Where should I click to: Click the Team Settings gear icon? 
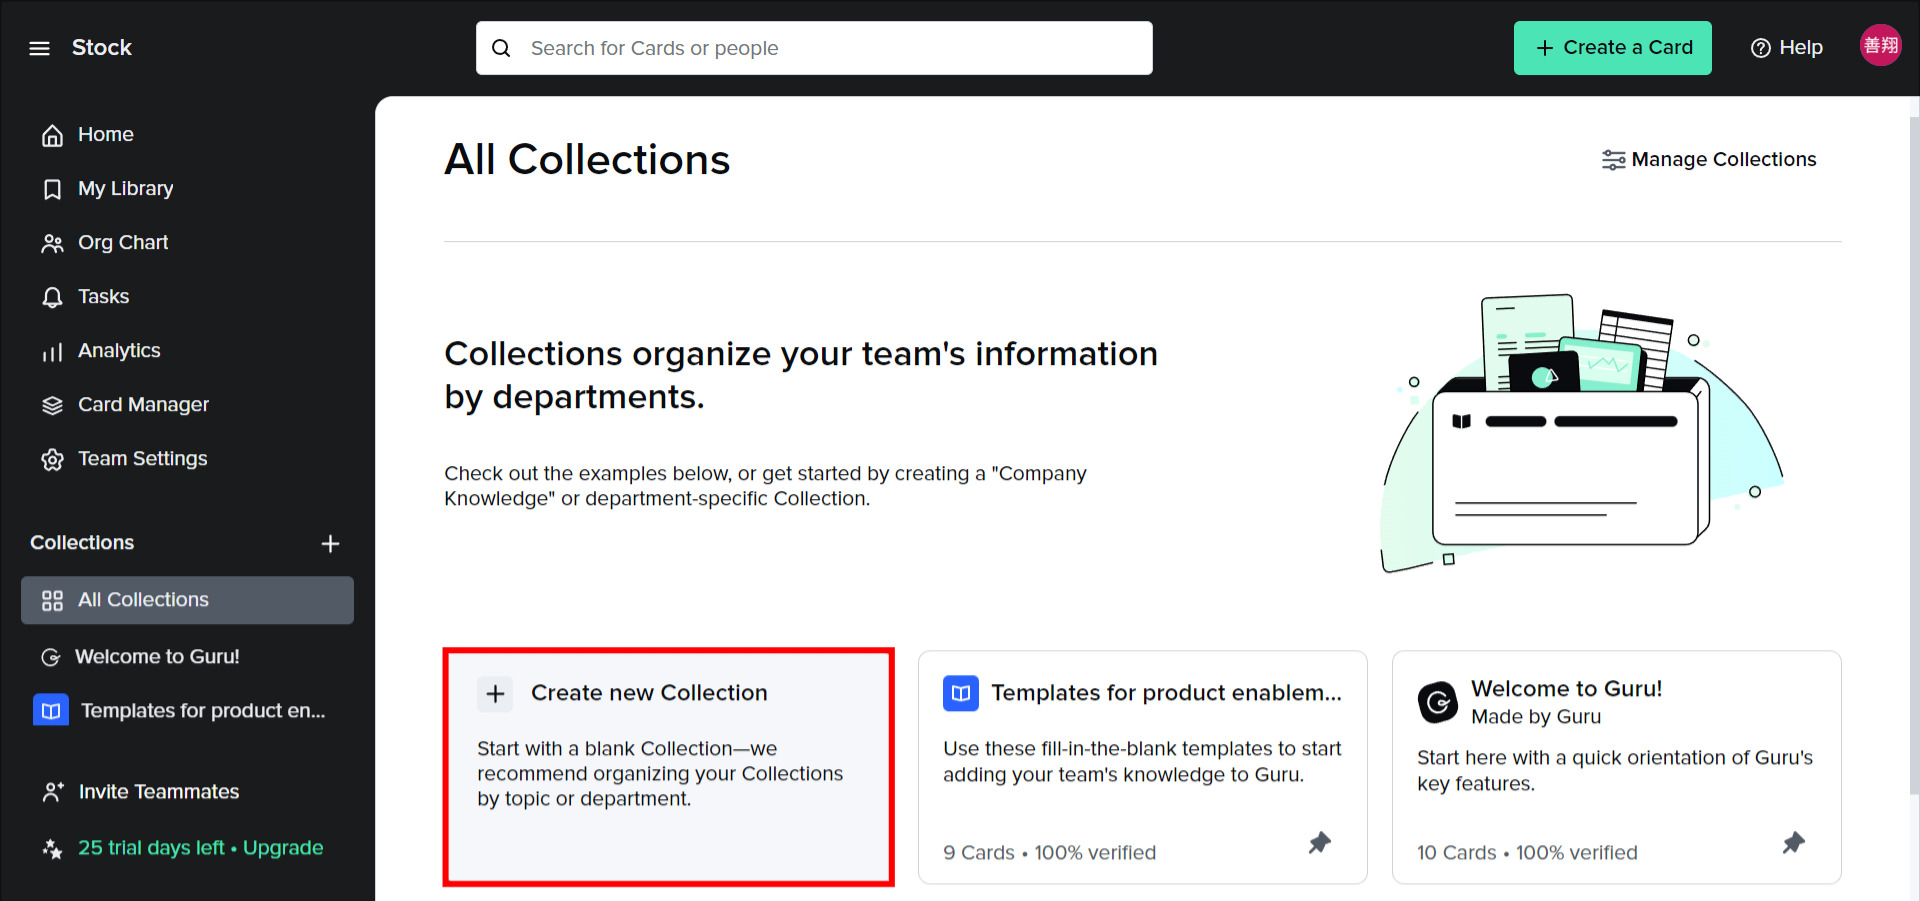pyautogui.click(x=53, y=459)
